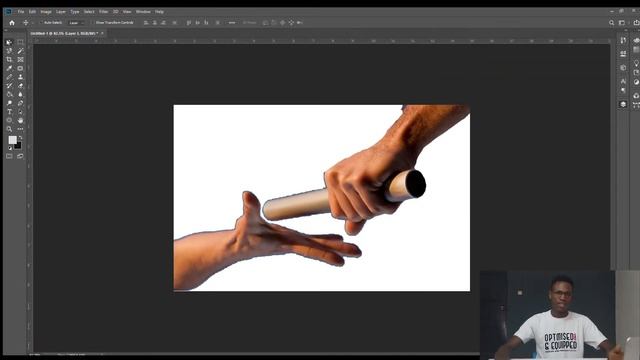Screen dimensions: 640x360
Task: Click the baton hands canvas image
Action: pos(322,198)
